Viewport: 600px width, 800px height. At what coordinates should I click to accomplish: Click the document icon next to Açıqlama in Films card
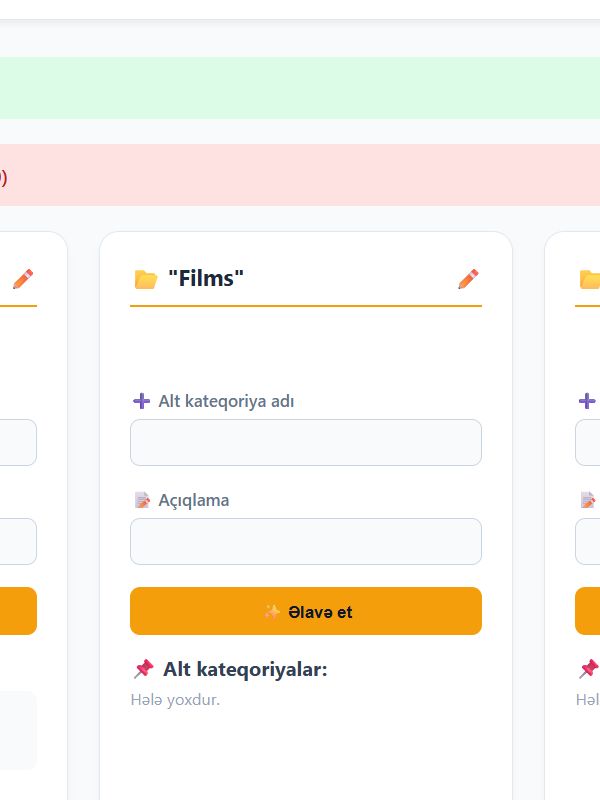coord(142,500)
